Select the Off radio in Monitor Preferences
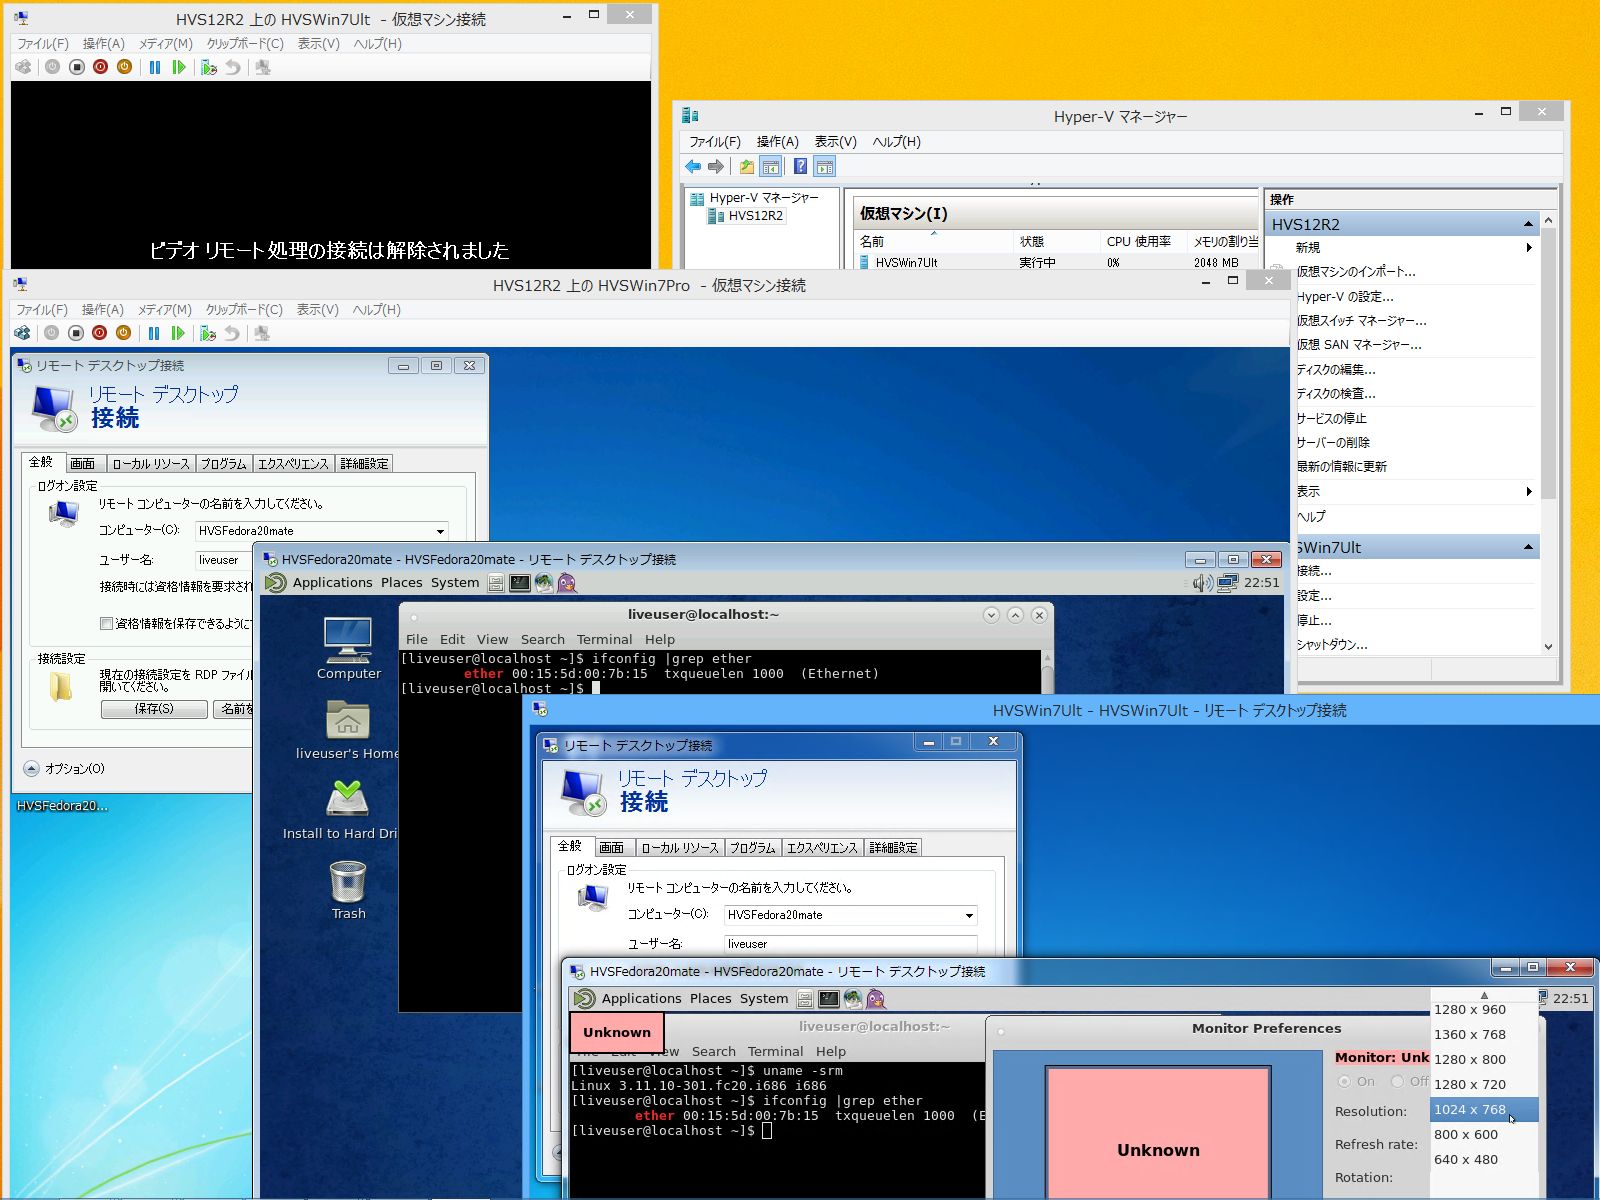This screenshot has height=1200, width=1600. point(1397,1081)
